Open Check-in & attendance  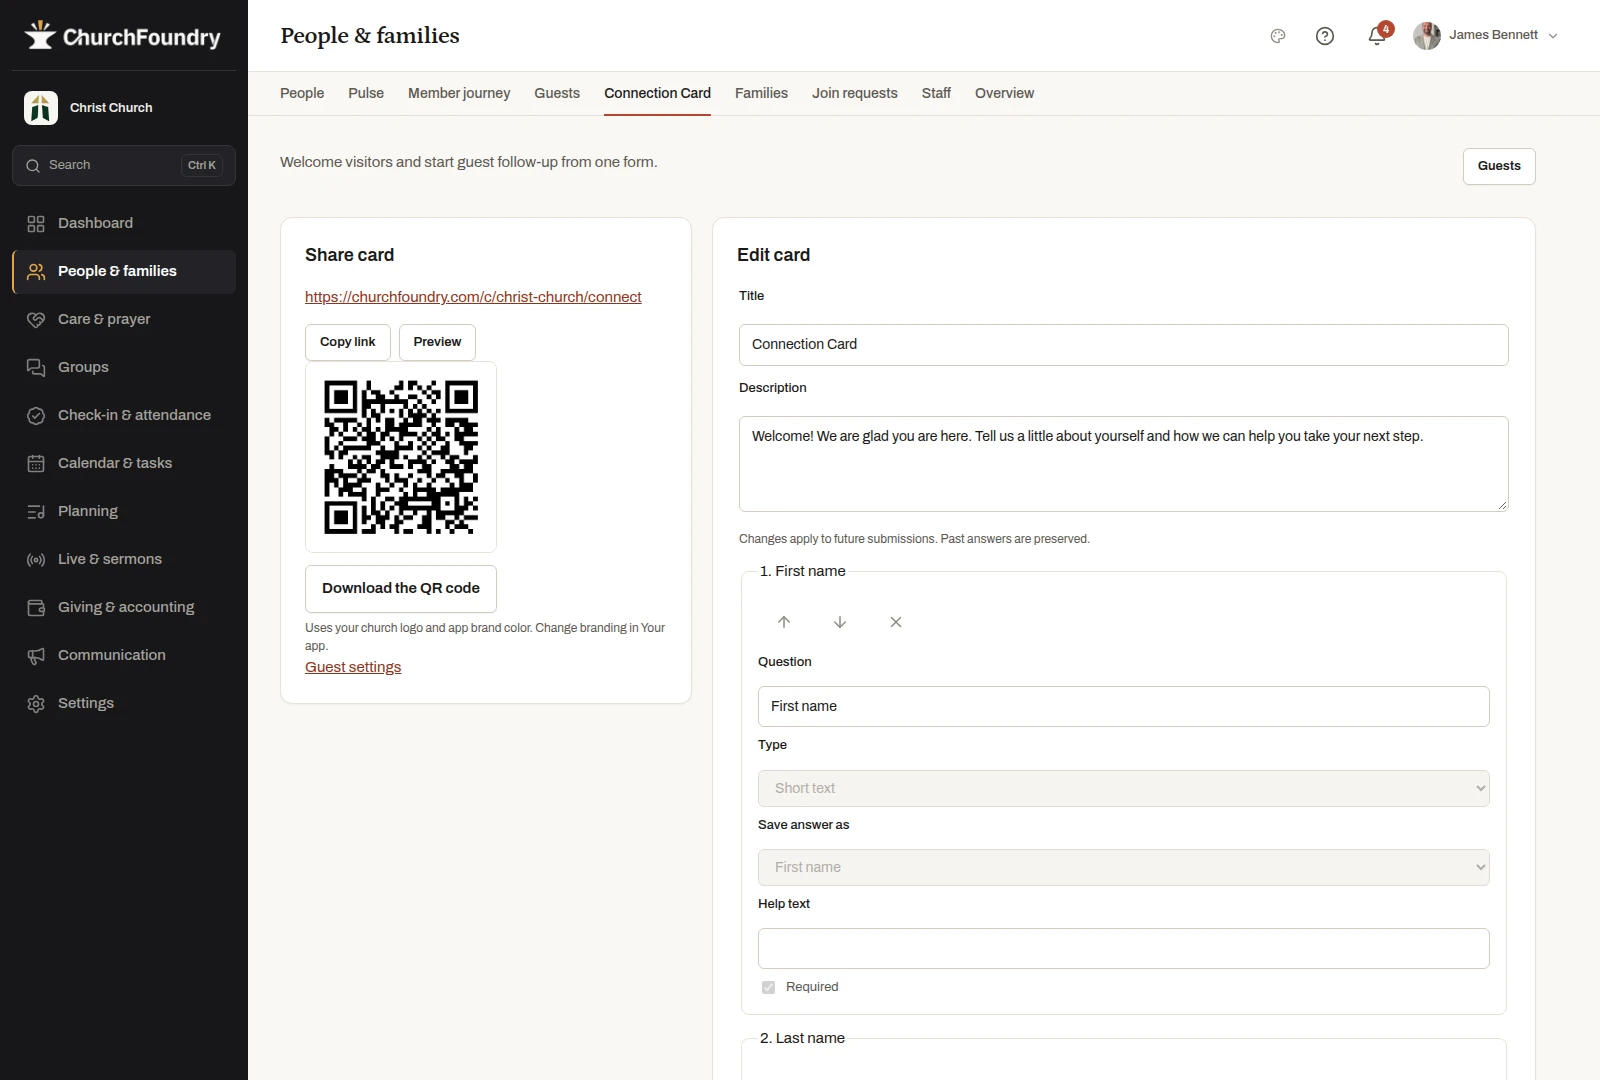pyautogui.click(x=124, y=415)
